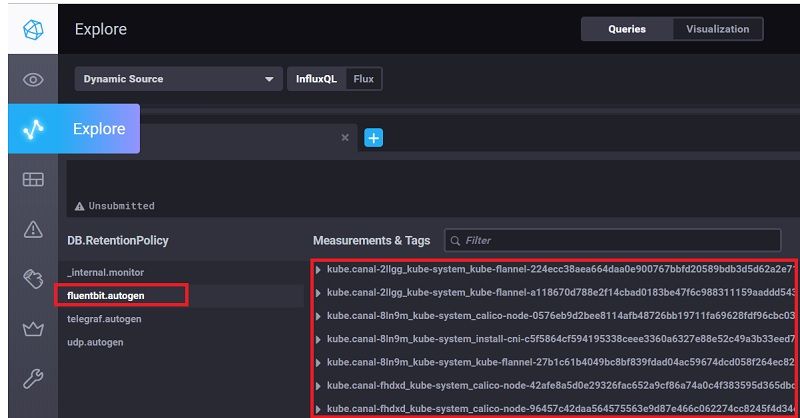Open the crown Admin icon in sidebar
The width and height of the screenshot is (800, 418).
click(33, 329)
